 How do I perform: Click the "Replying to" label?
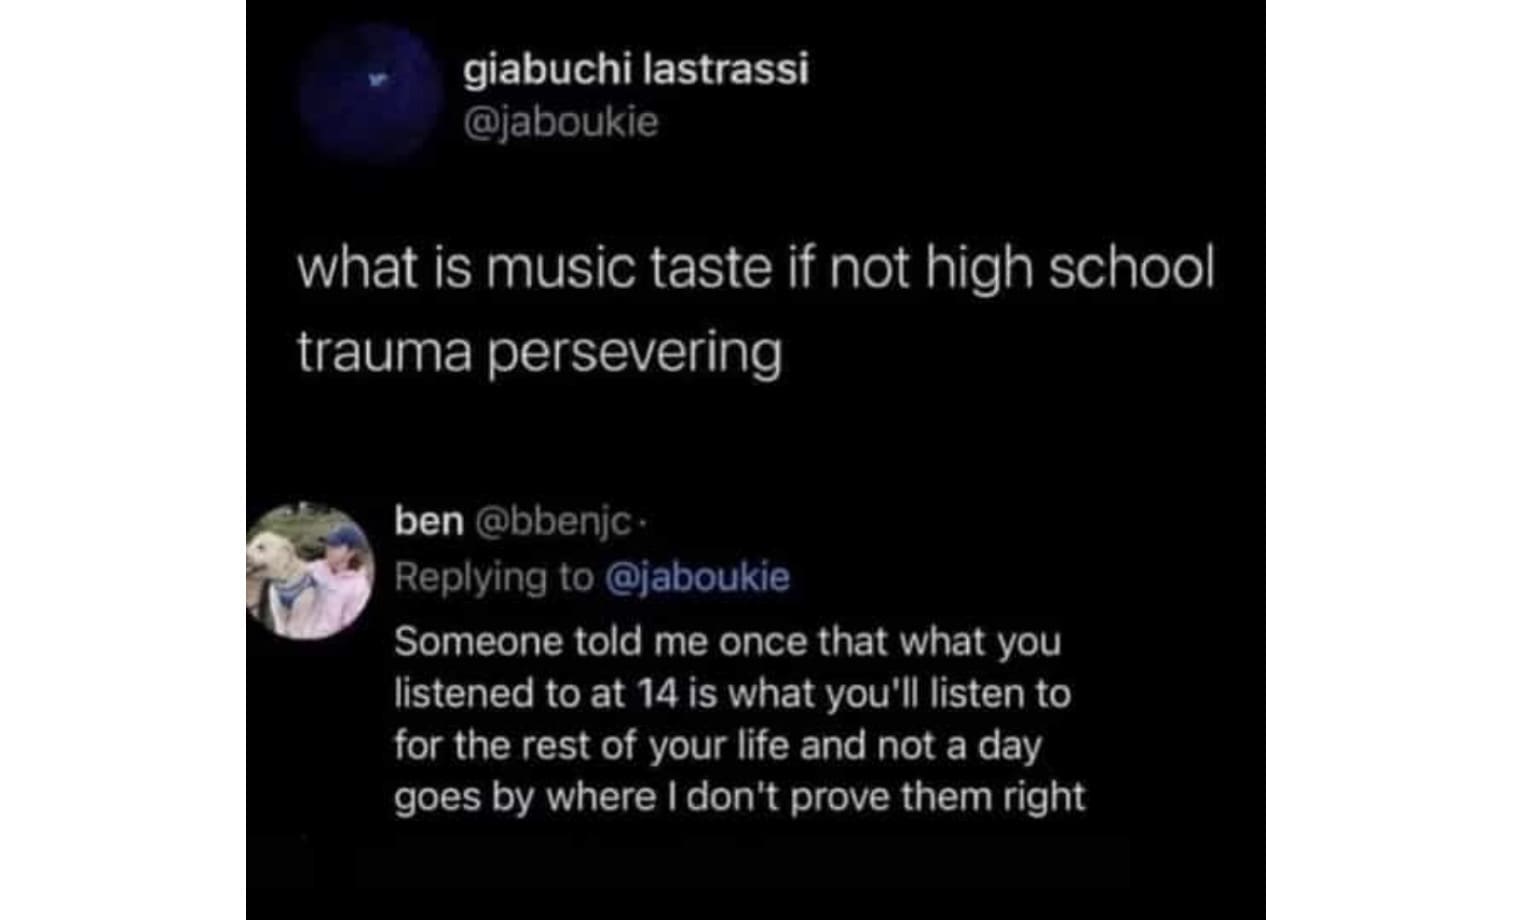point(494,578)
